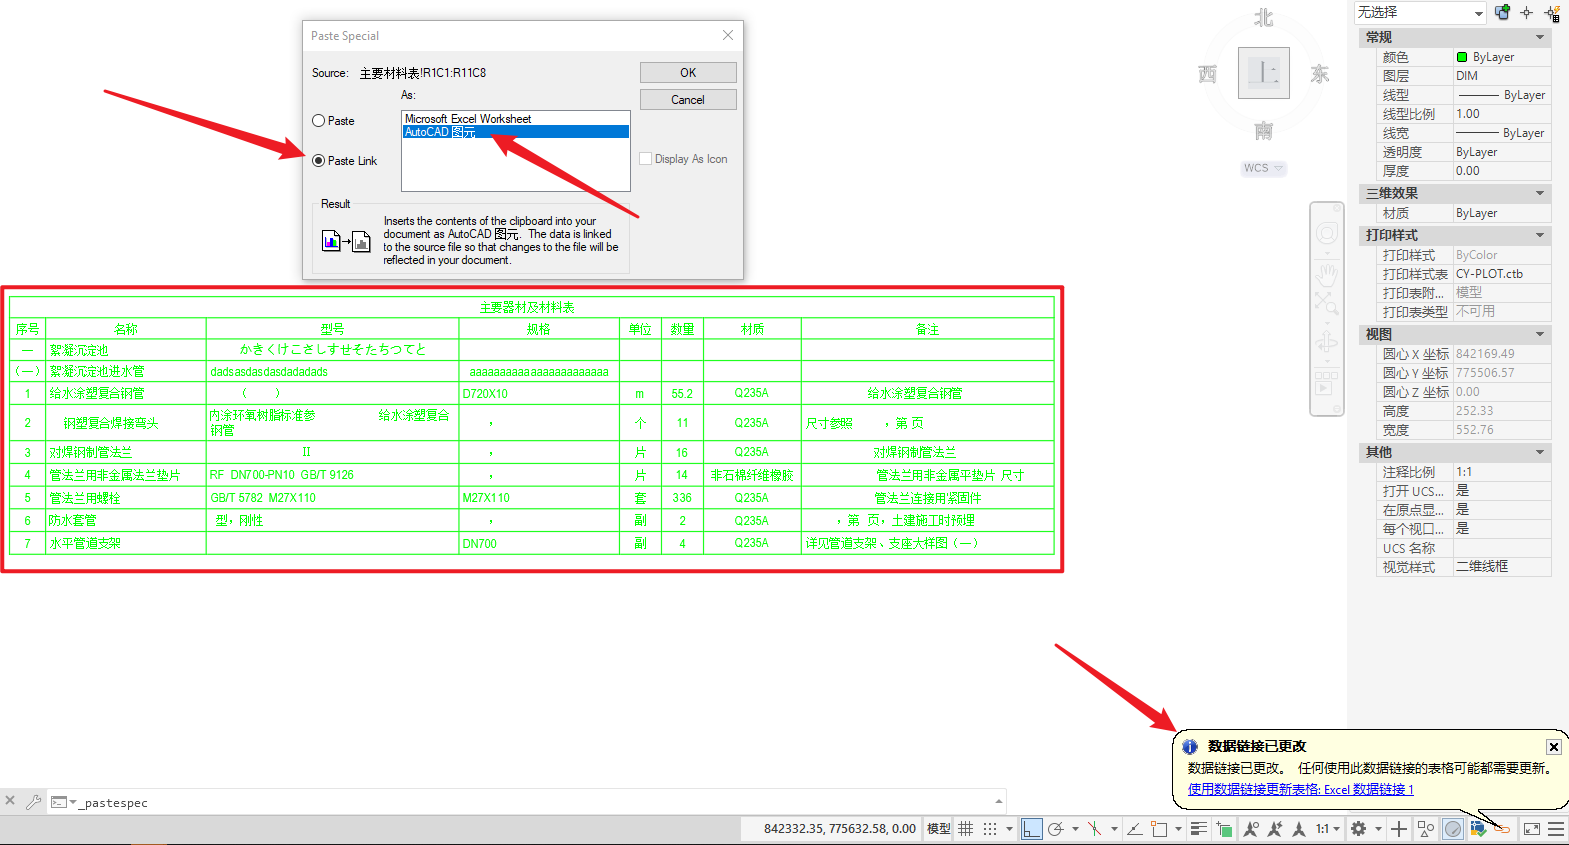Collapse the 常规 properties section

(x=1540, y=37)
